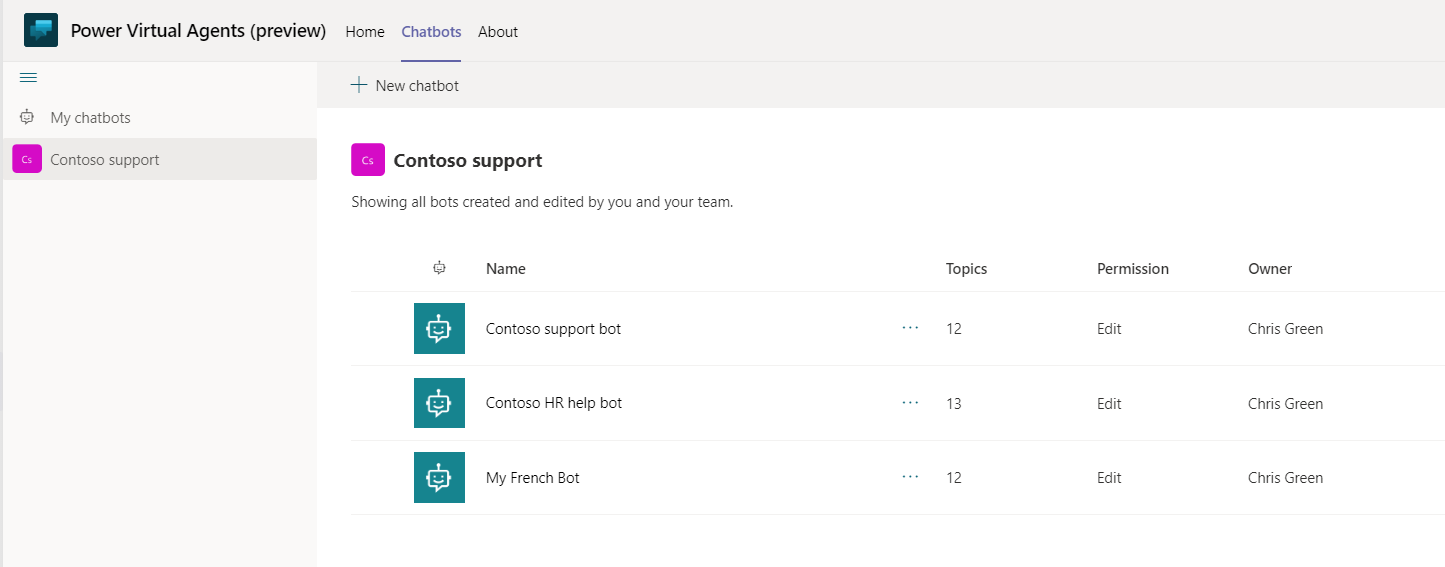Open more options for Contoso HR help bot

click(x=910, y=403)
